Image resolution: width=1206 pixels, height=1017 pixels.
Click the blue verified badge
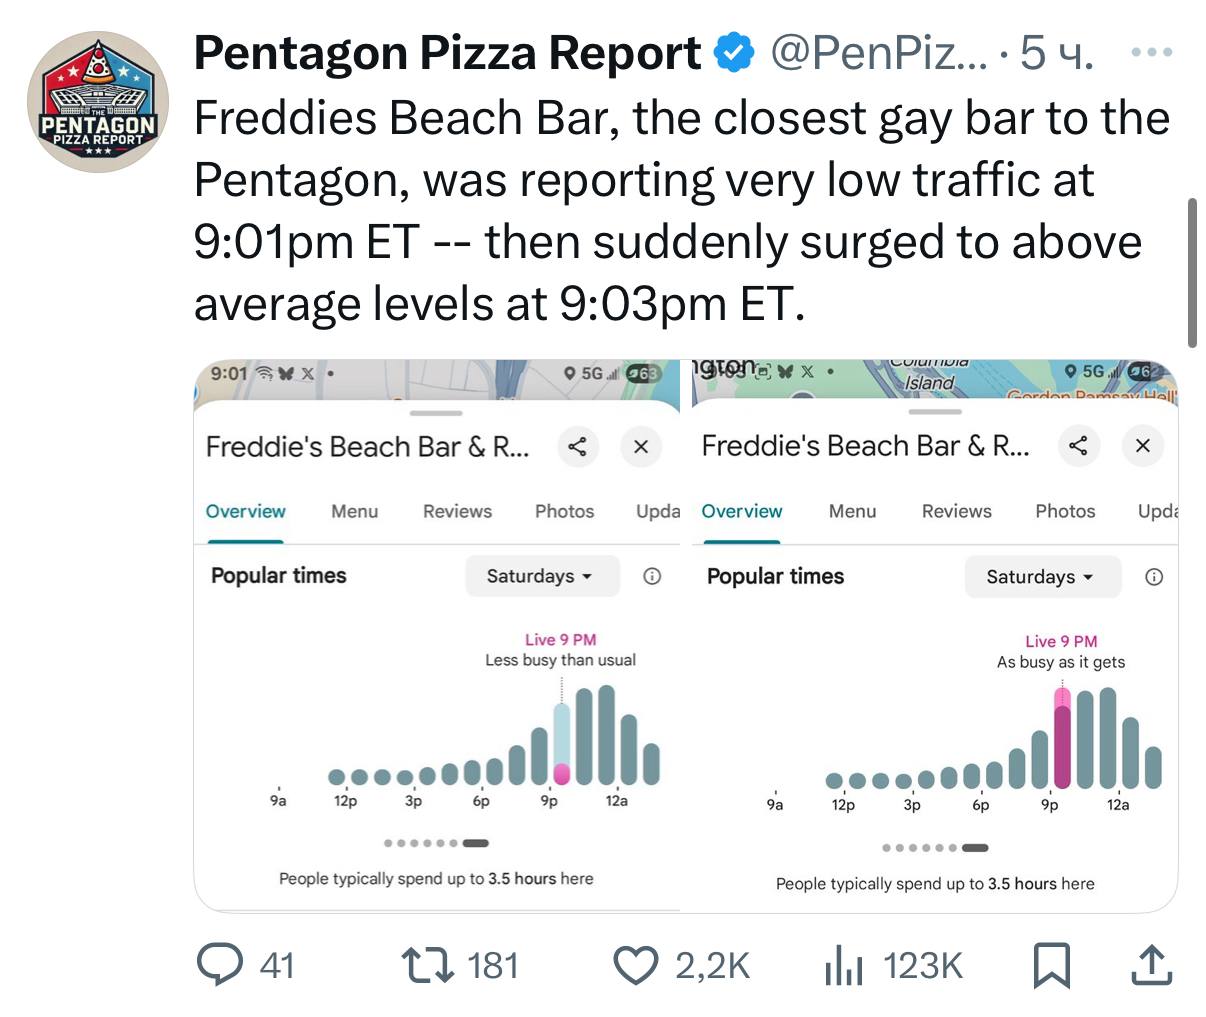click(x=734, y=53)
